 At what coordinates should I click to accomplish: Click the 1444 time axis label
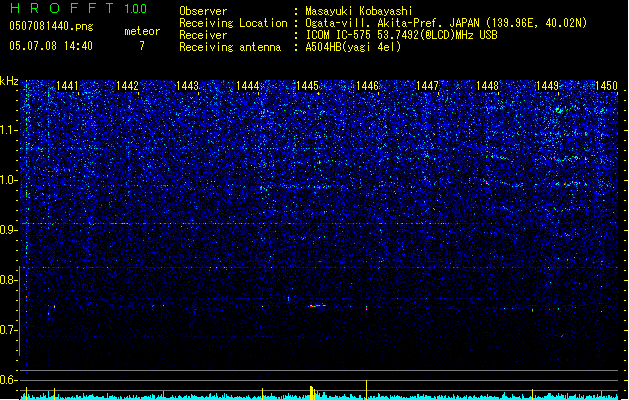(x=248, y=86)
